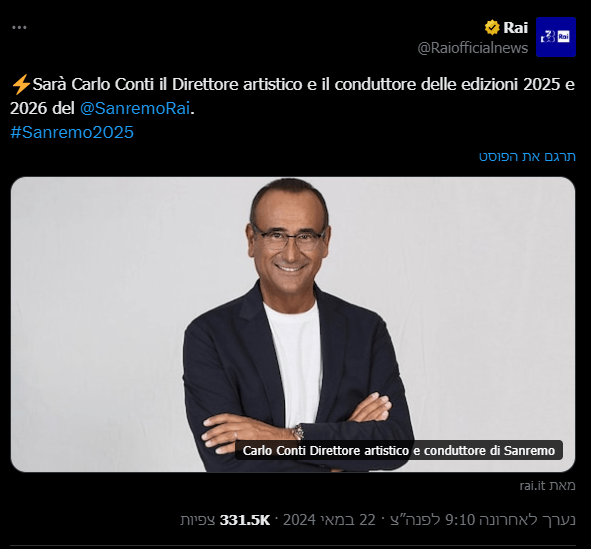This screenshot has width=591, height=549.
Task: Click the wristwatch in the photo
Action: tap(298, 432)
